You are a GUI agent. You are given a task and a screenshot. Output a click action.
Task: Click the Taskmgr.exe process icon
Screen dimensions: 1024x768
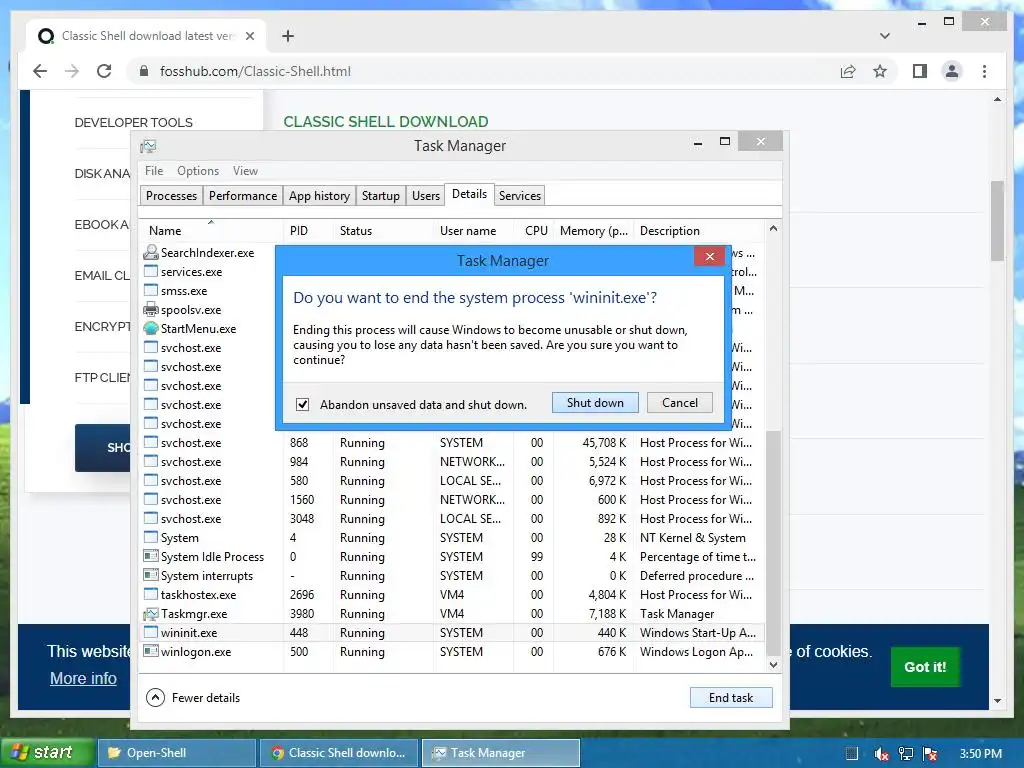pyautogui.click(x=151, y=614)
